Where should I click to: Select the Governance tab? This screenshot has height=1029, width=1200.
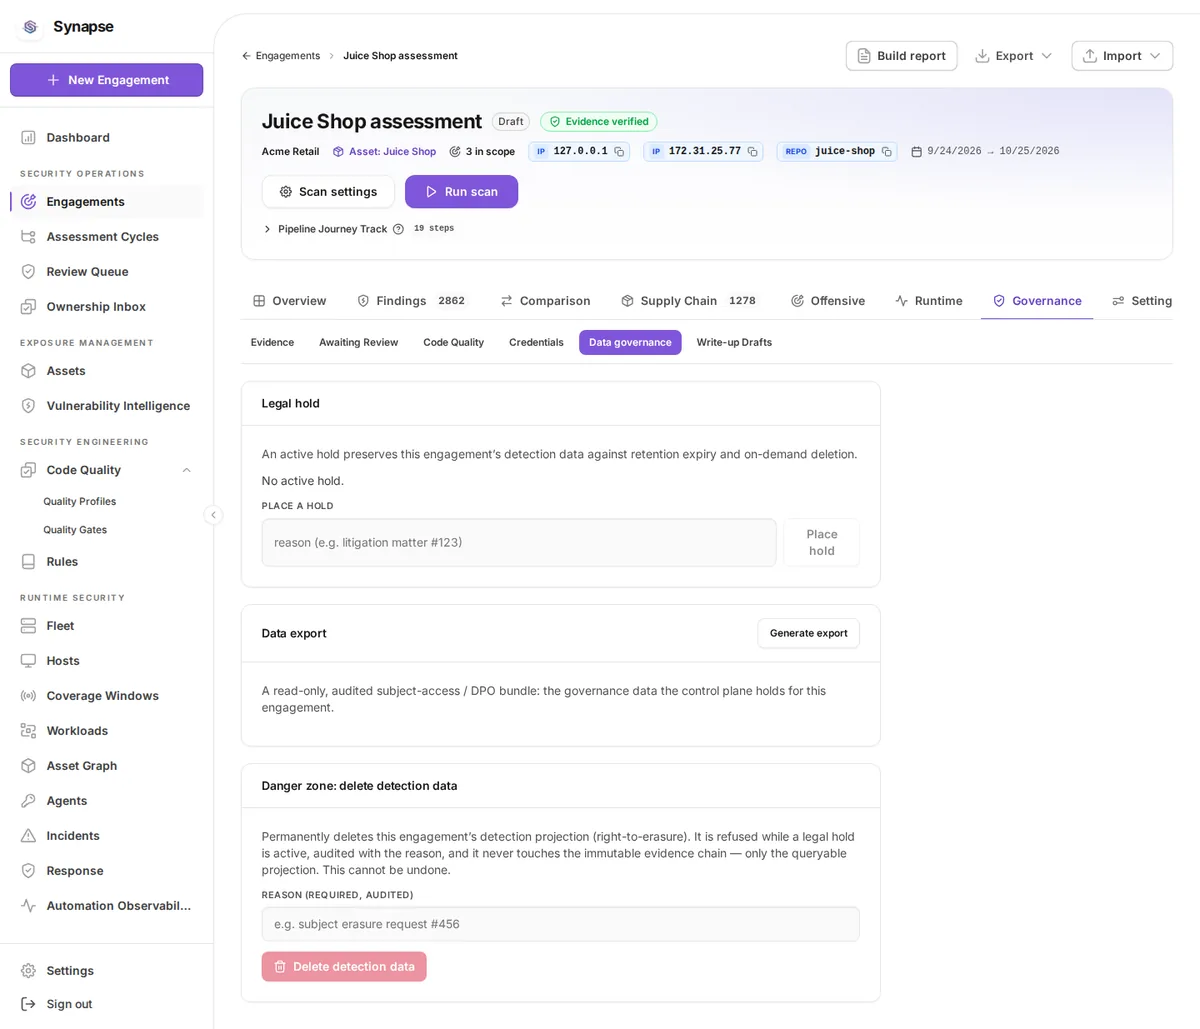click(1037, 301)
